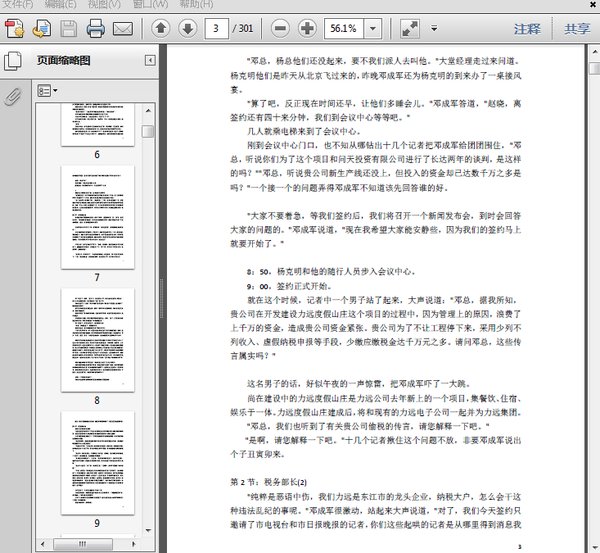
Task: Zoom out with the minus button
Action: pos(280,28)
